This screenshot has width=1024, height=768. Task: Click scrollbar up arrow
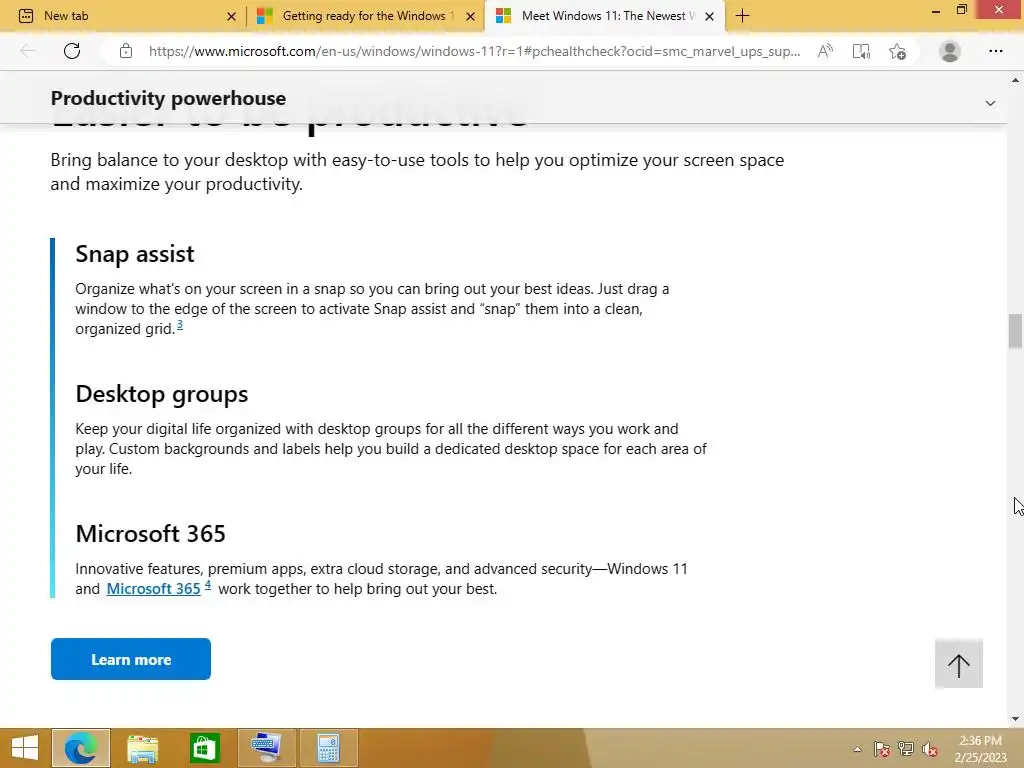tap(1015, 80)
